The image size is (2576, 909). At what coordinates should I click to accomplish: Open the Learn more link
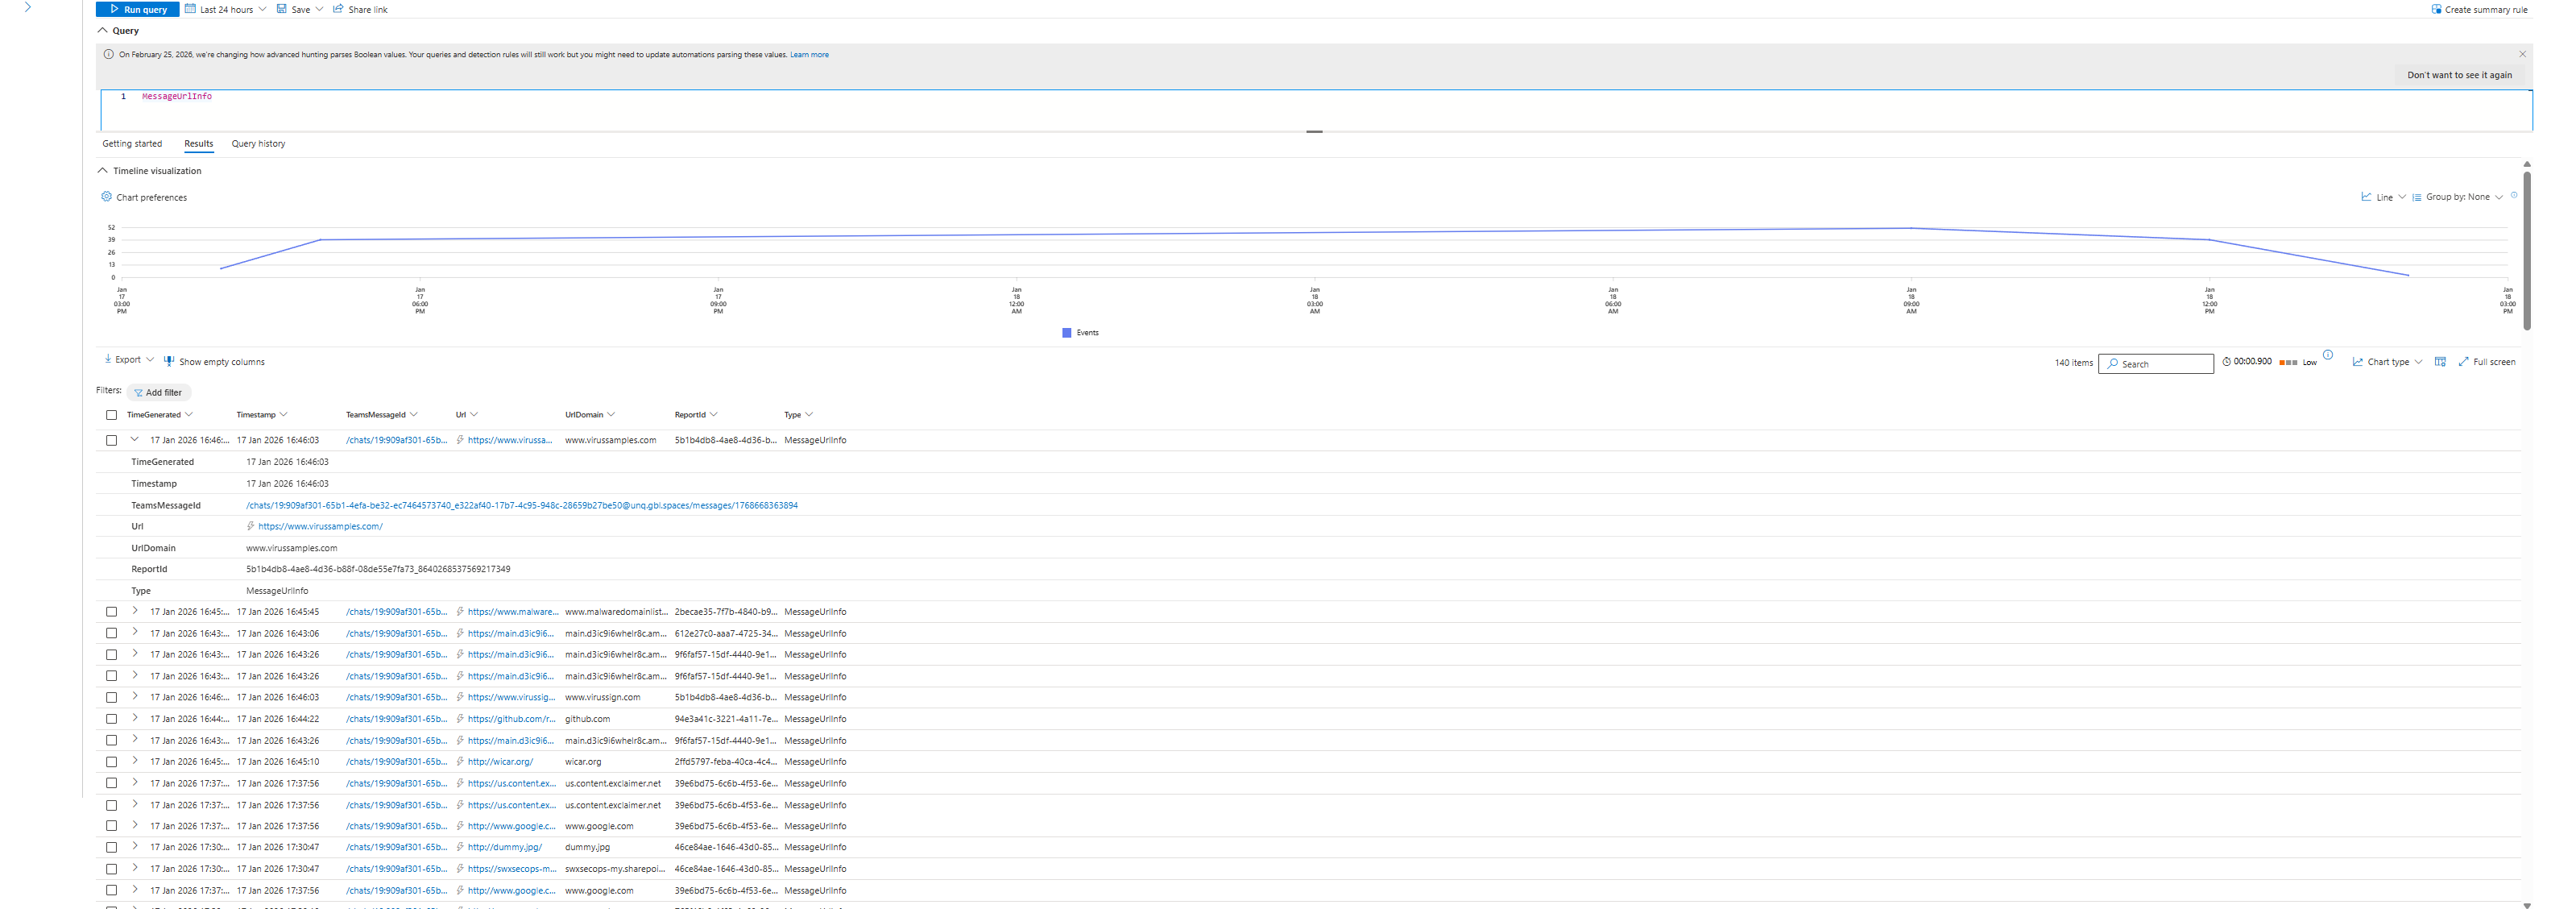click(x=809, y=55)
